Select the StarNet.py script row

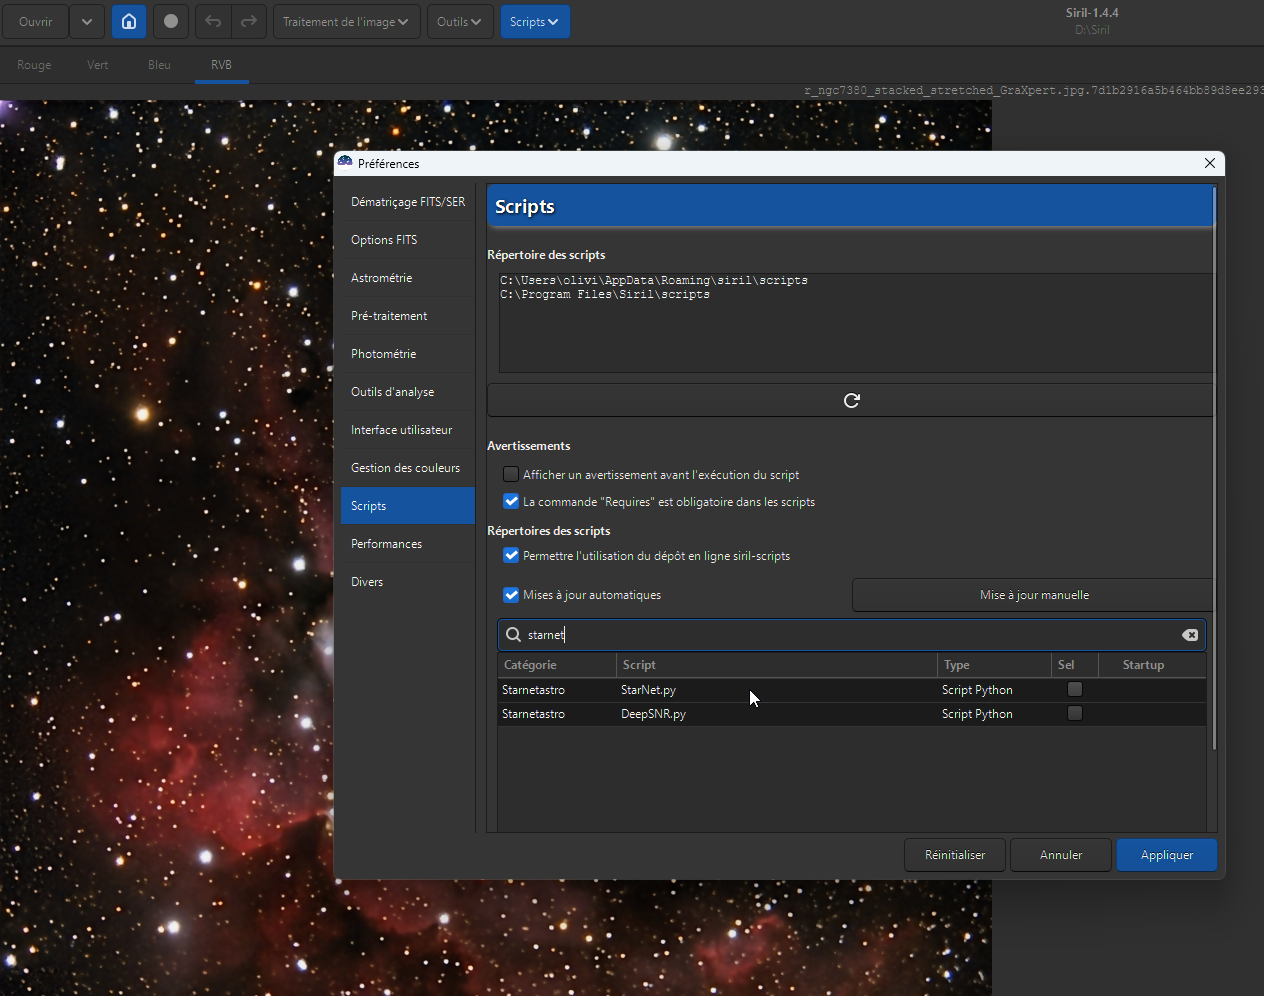coord(852,690)
